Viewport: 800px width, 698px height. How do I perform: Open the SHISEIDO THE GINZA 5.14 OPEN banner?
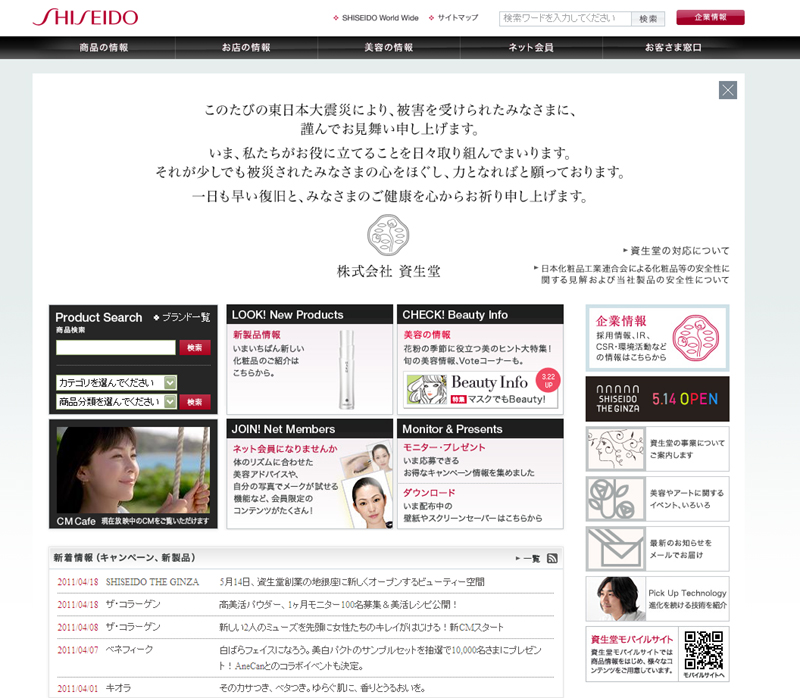(x=657, y=398)
